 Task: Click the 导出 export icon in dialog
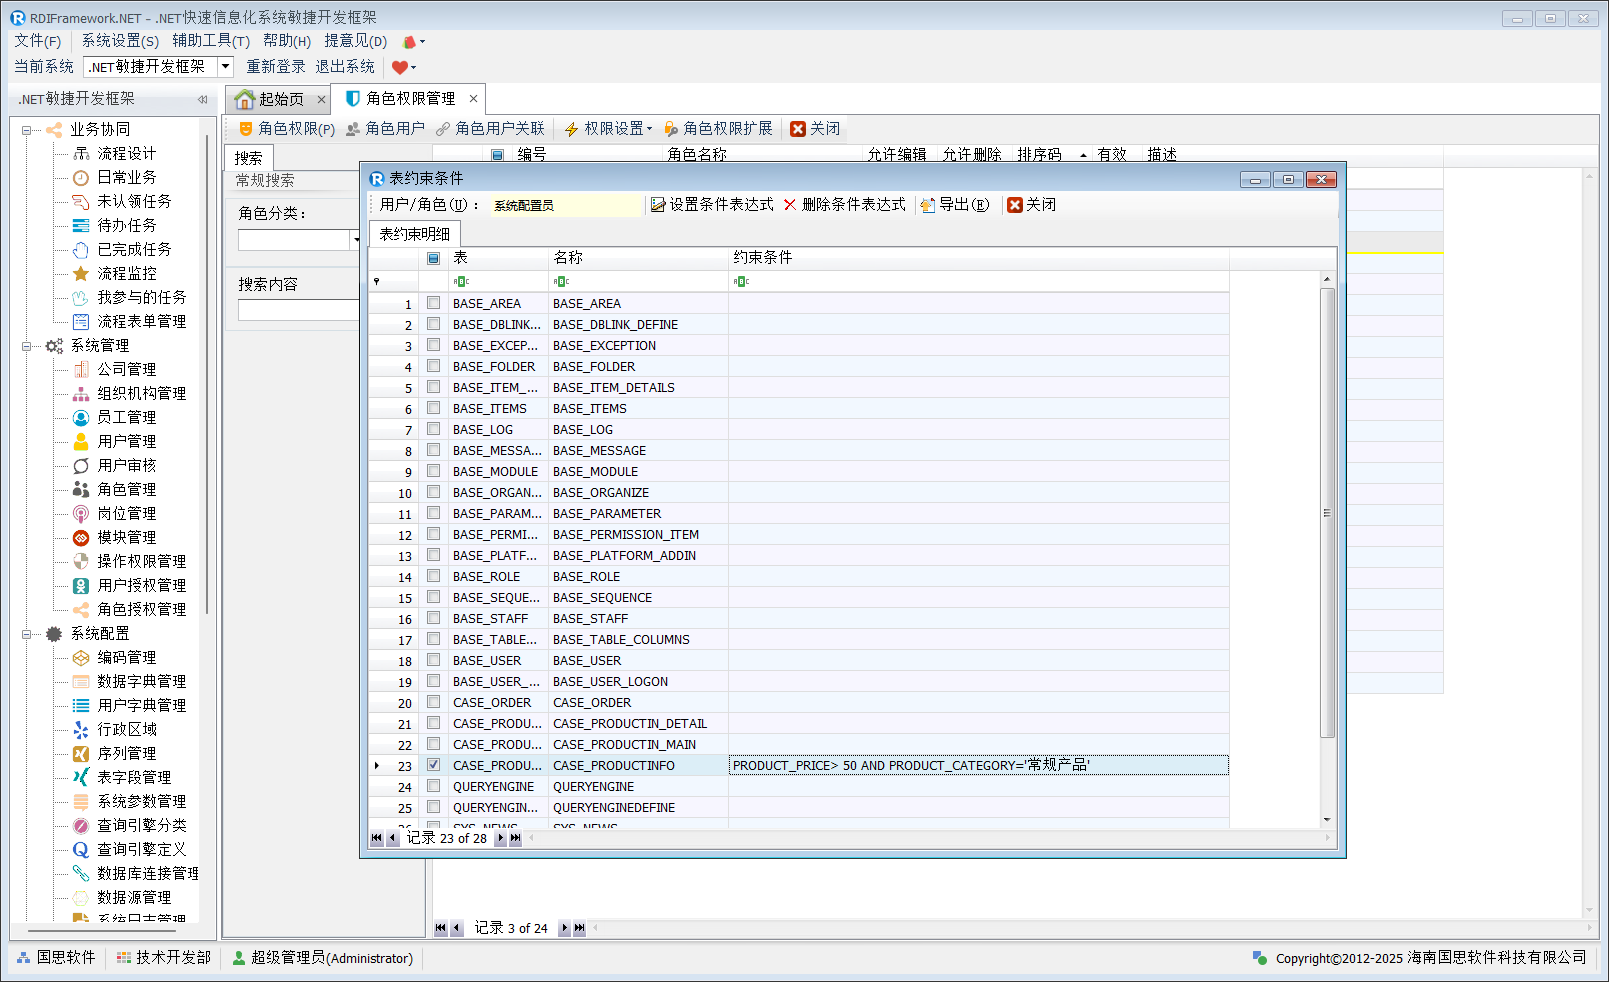(928, 205)
